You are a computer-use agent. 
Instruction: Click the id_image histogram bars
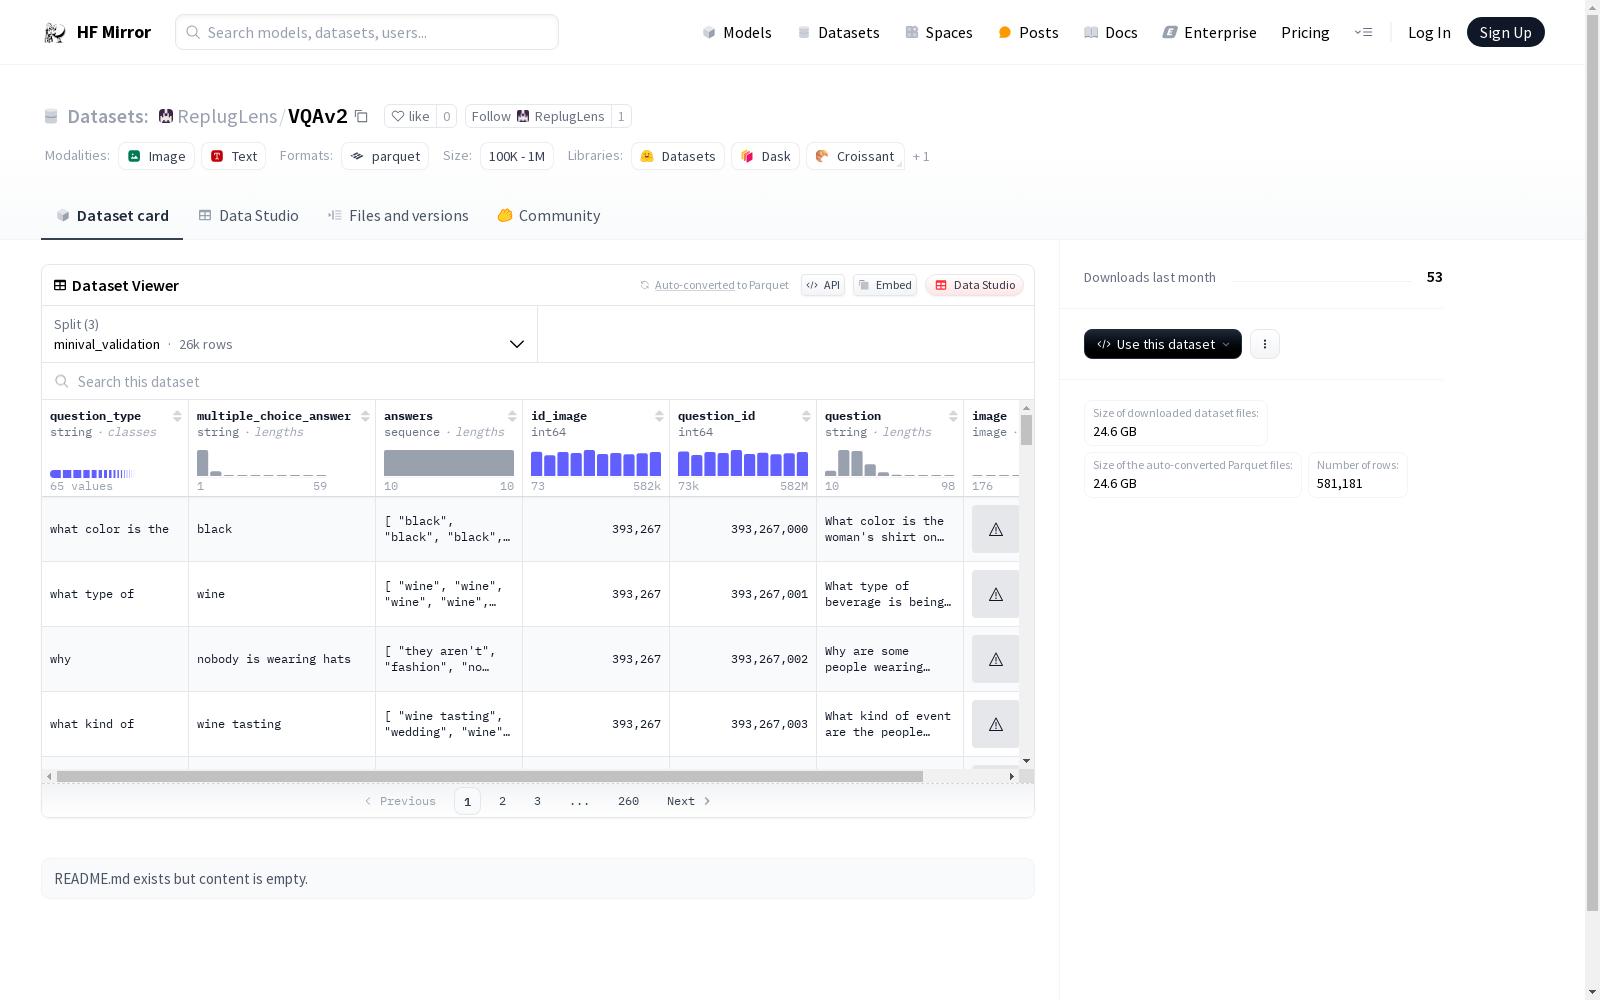click(x=596, y=463)
